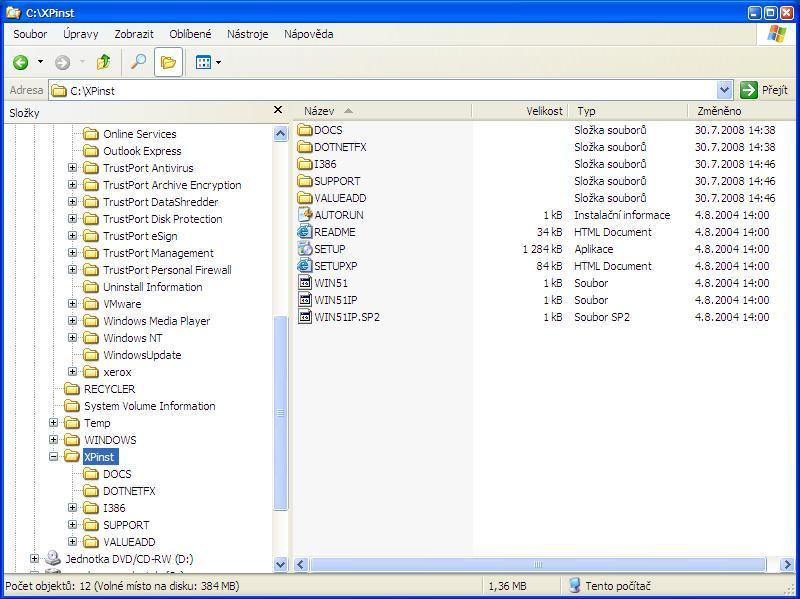Click the folder tree vertical scrollbar thumb
The height and width of the screenshot is (599, 800).
pos(281,413)
